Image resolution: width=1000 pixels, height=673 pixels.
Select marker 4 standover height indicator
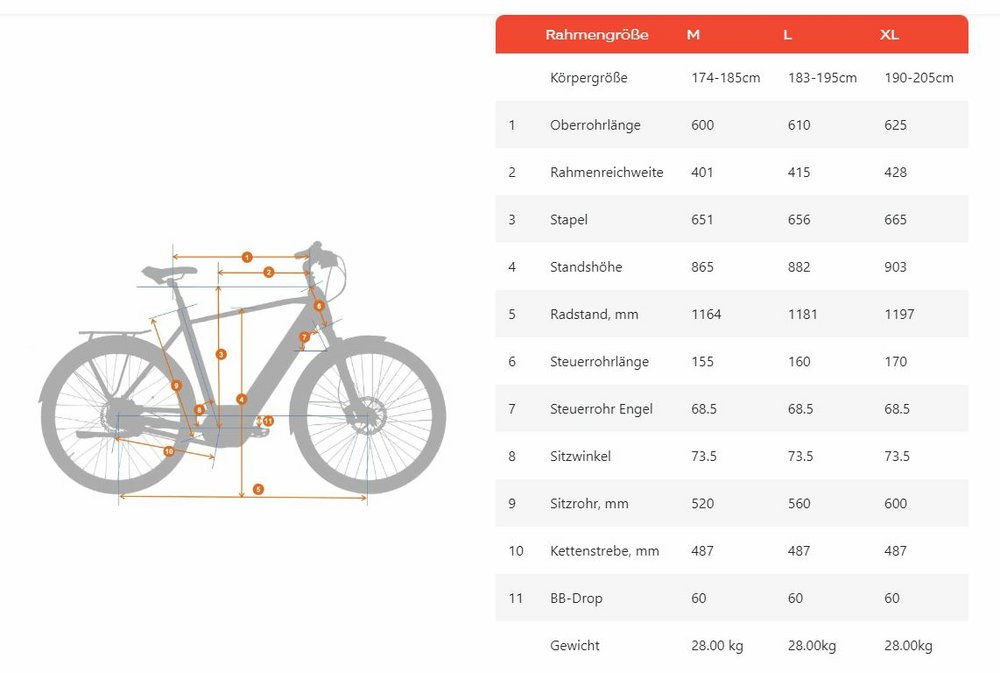pyautogui.click(x=241, y=399)
